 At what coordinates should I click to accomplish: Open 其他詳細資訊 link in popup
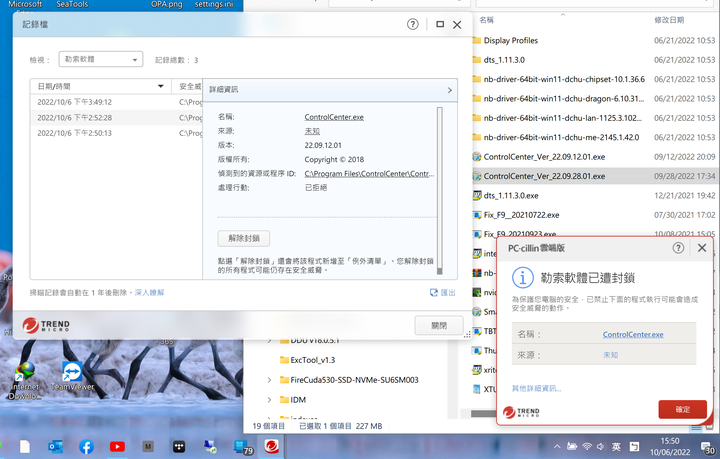click(536, 388)
